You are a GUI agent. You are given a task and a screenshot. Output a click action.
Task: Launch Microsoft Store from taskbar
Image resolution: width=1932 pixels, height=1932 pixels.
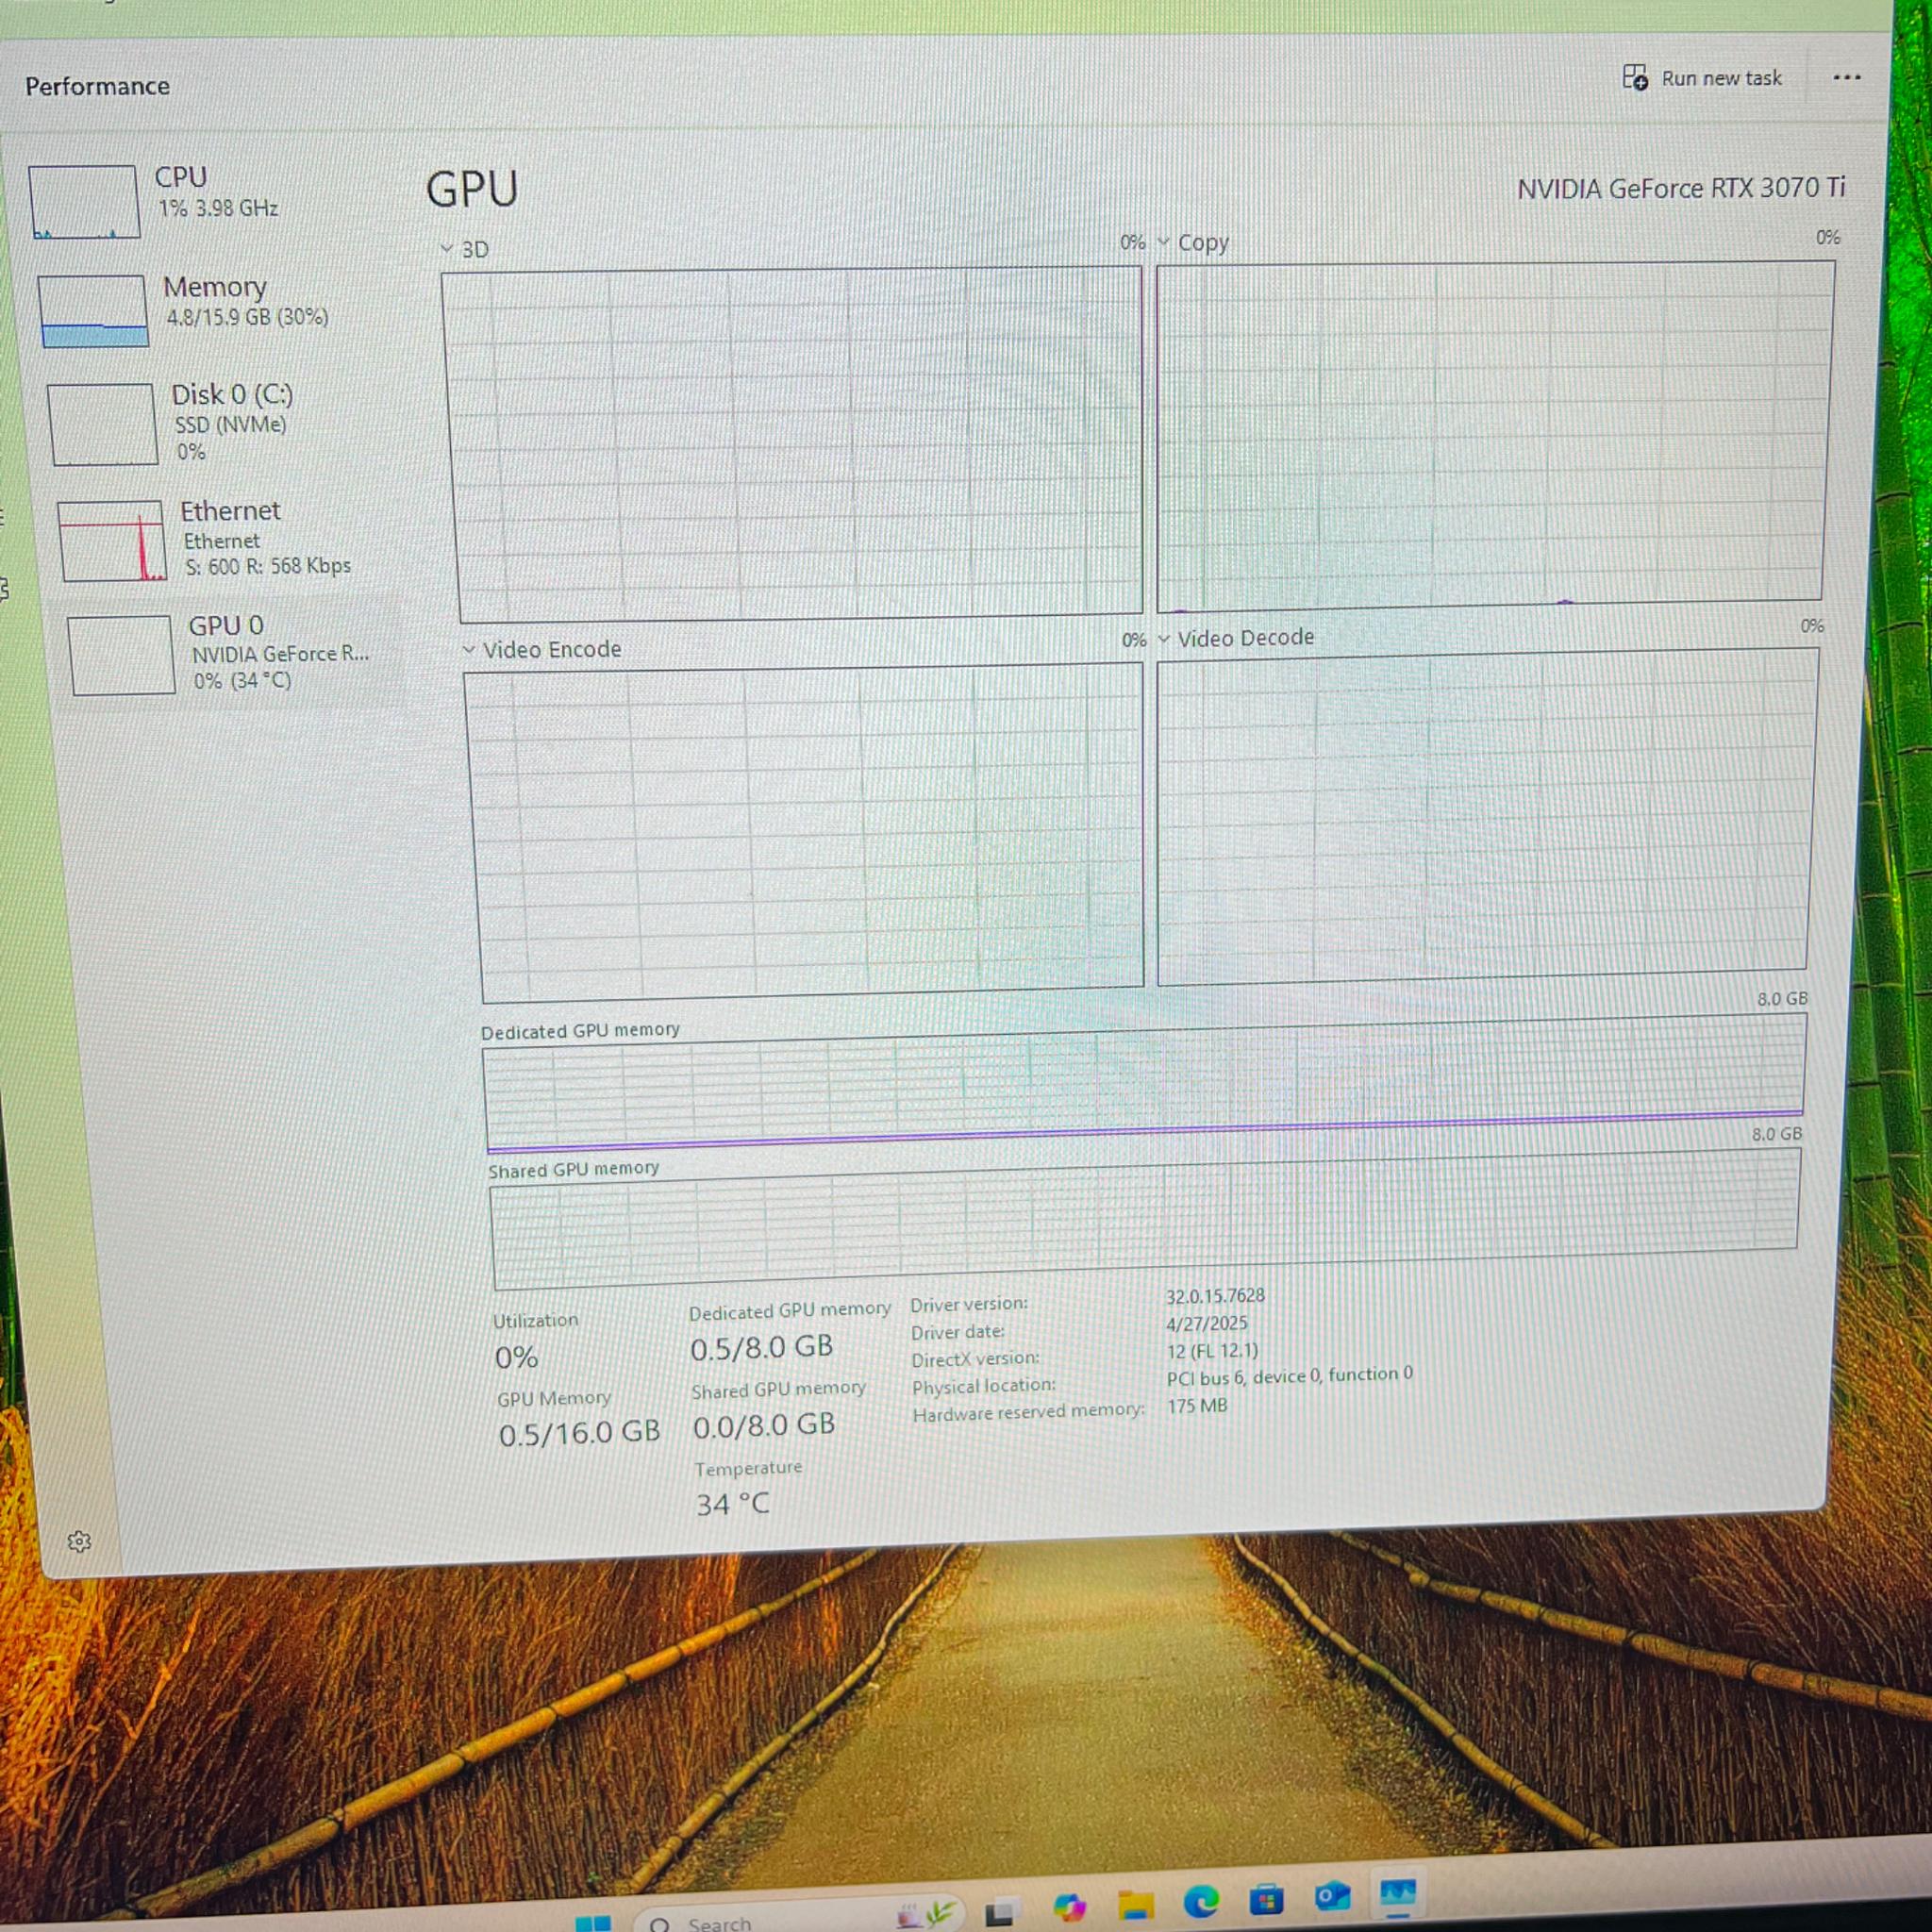pyautogui.click(x=1266, y=1898)
